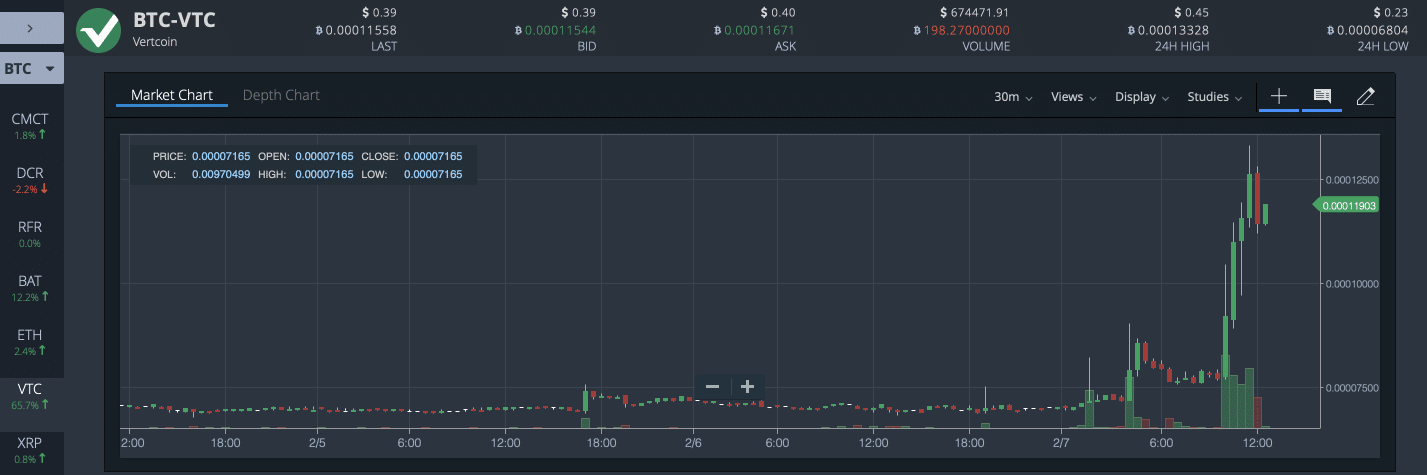Viewport: 1427px width, 475px height.
Task: Open the Display dropdown
Action: point(1142,97)
